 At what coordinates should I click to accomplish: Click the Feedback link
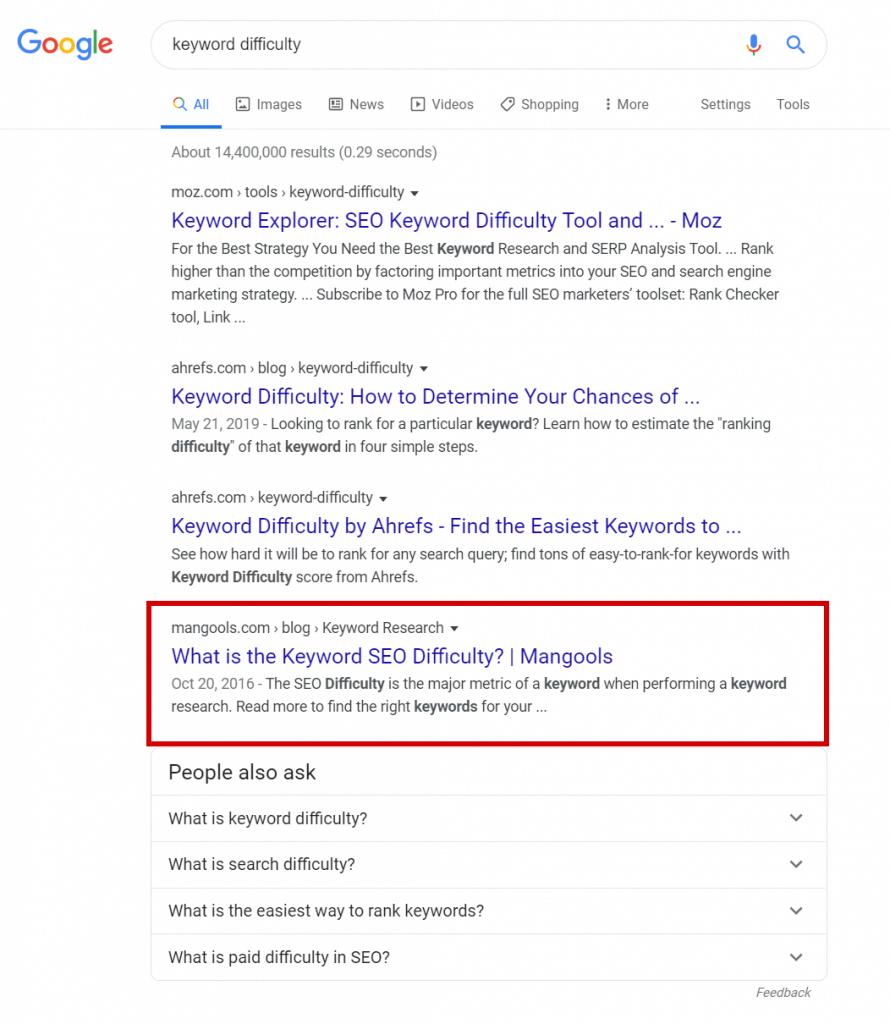tap(783, 992)
